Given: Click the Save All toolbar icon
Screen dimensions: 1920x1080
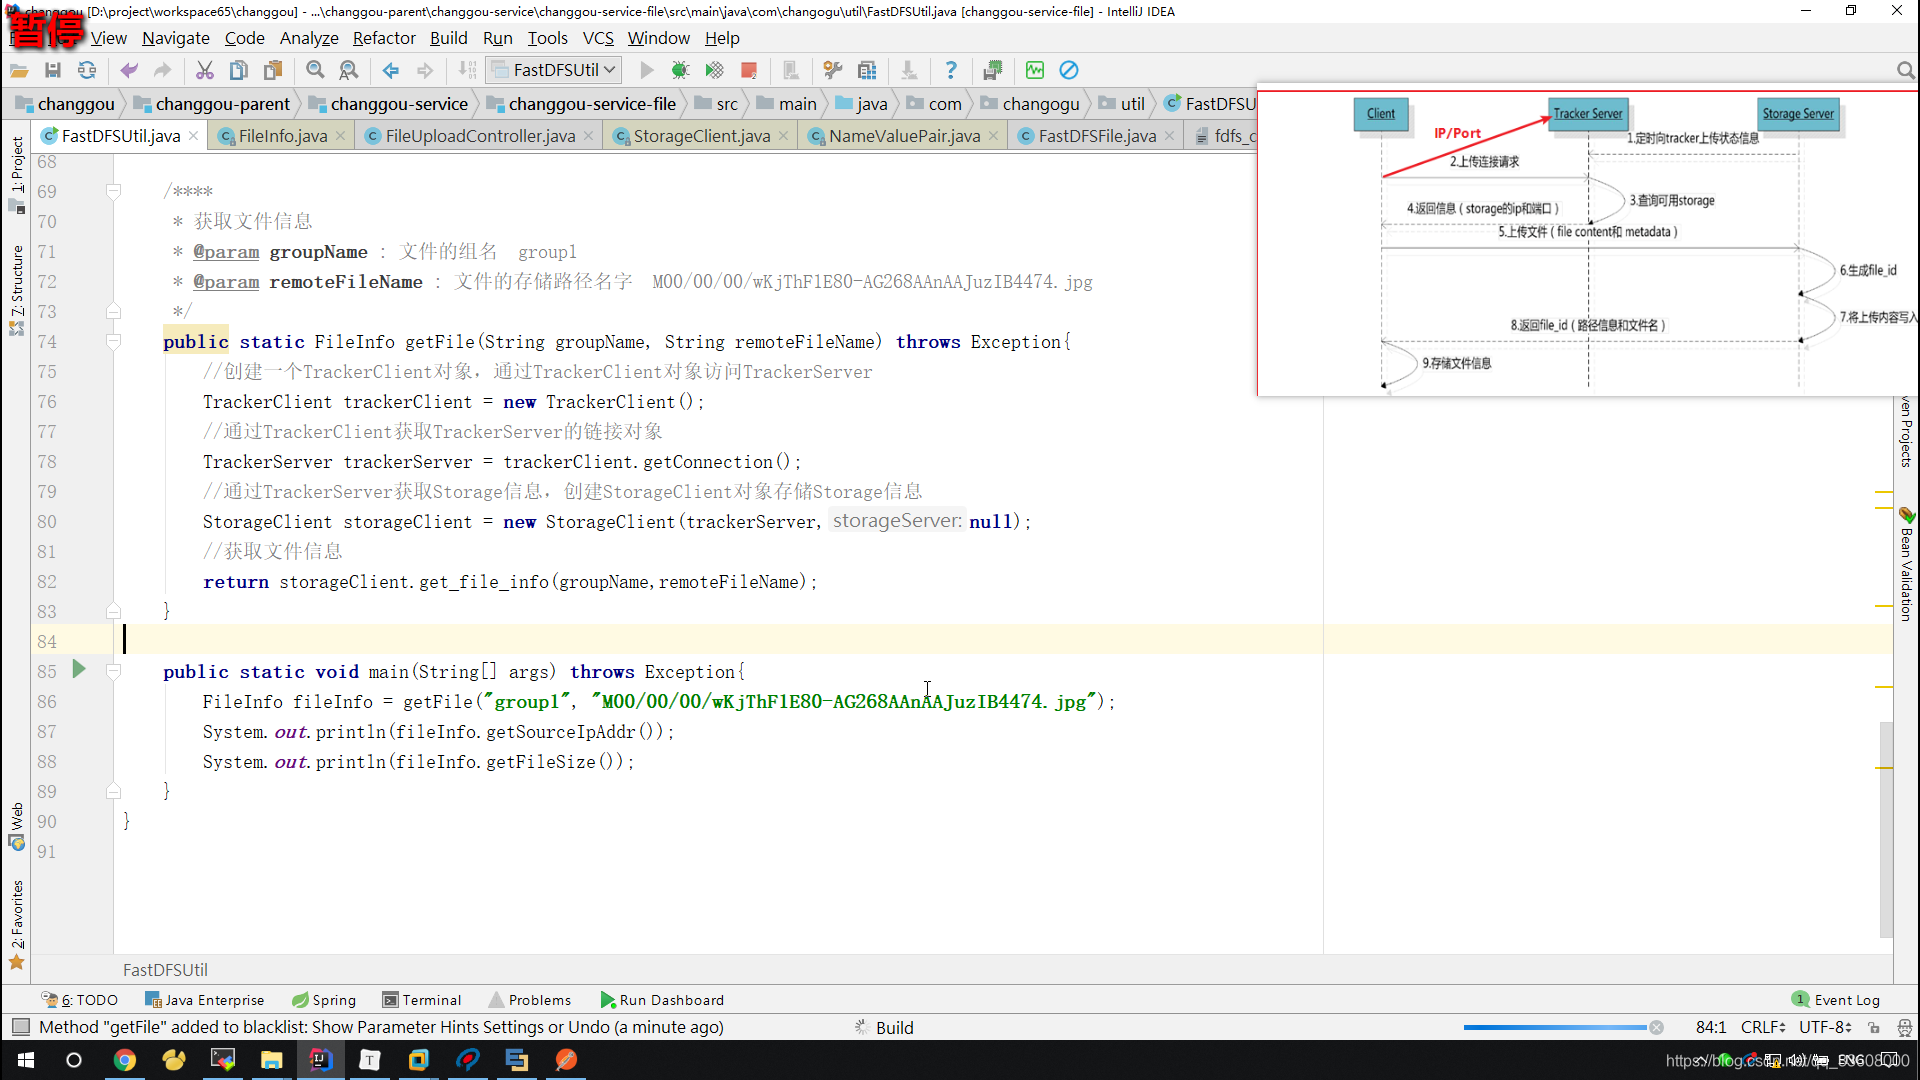Looking at the screenshot, I should pyautogui.click(x=53, y=70).
